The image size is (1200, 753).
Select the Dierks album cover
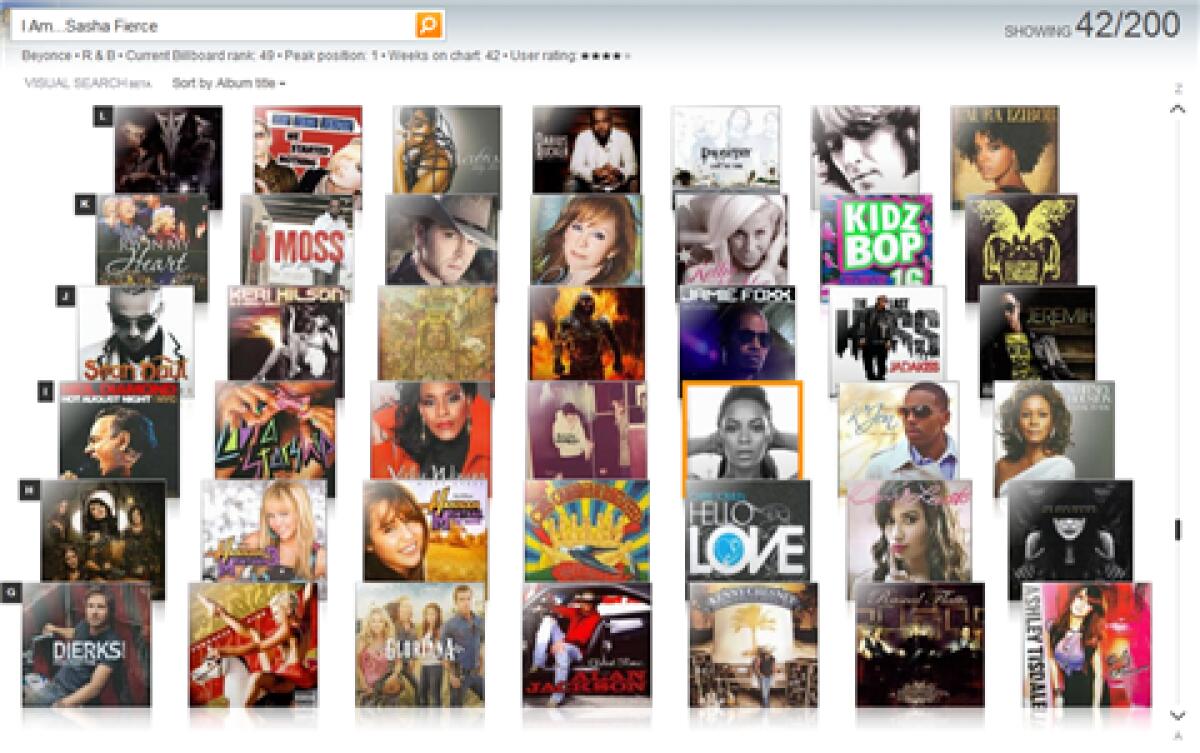pos(86,645)
